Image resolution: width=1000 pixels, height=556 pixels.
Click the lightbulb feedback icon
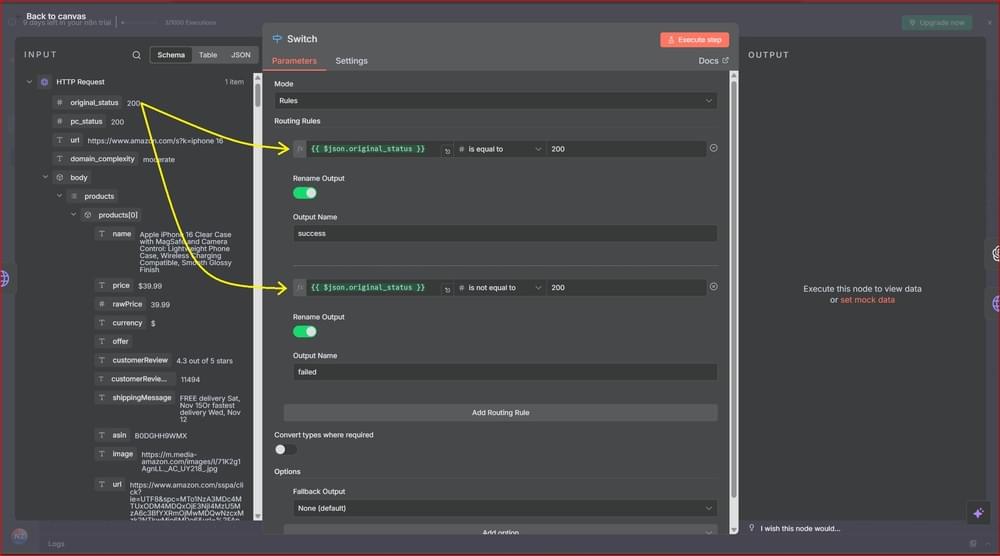[x=752, y=528]
